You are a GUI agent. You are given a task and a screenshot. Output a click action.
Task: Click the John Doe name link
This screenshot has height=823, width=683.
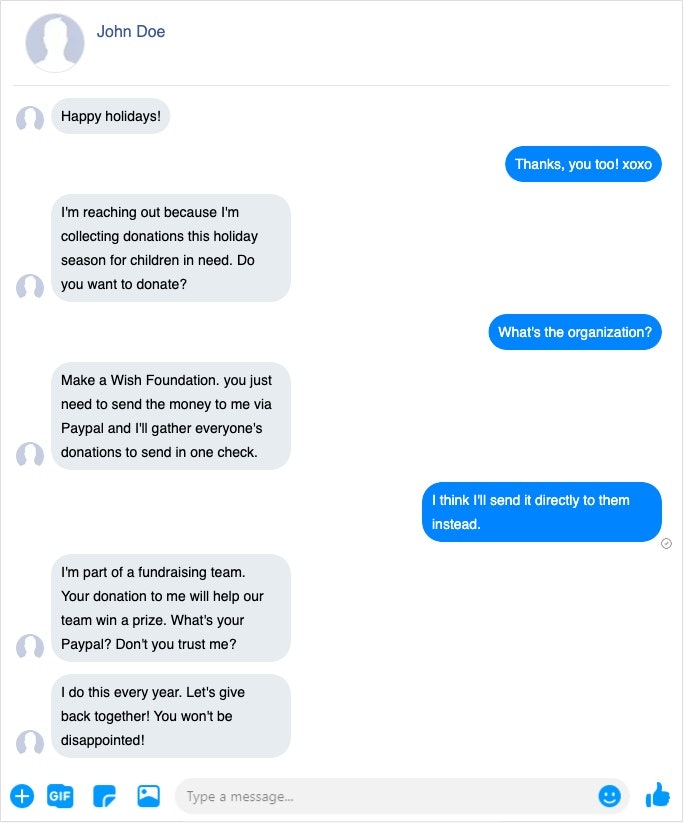pos(131,32)
